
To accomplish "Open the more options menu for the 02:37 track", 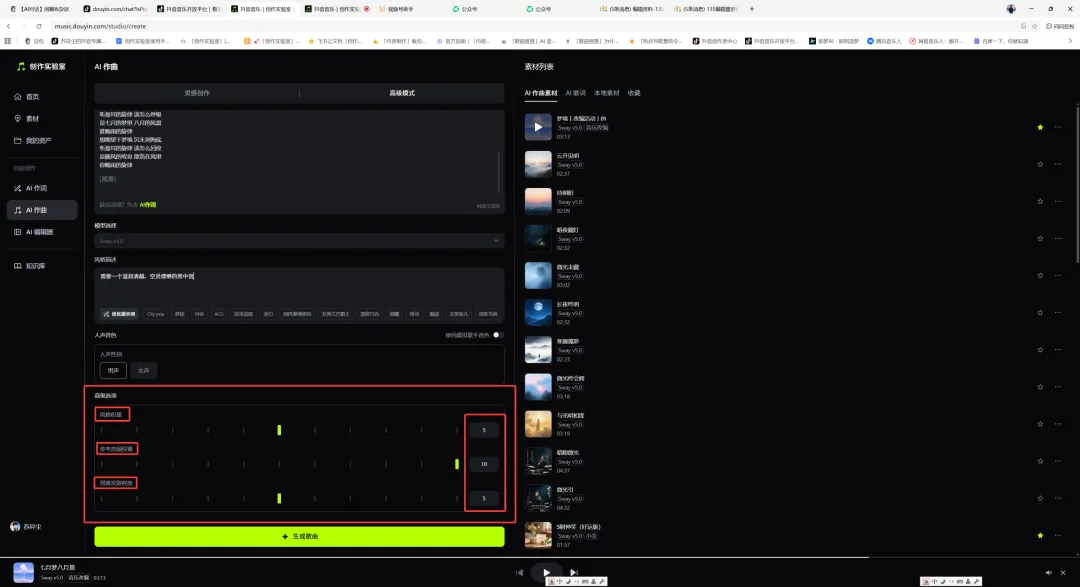I will (1059, 165).
